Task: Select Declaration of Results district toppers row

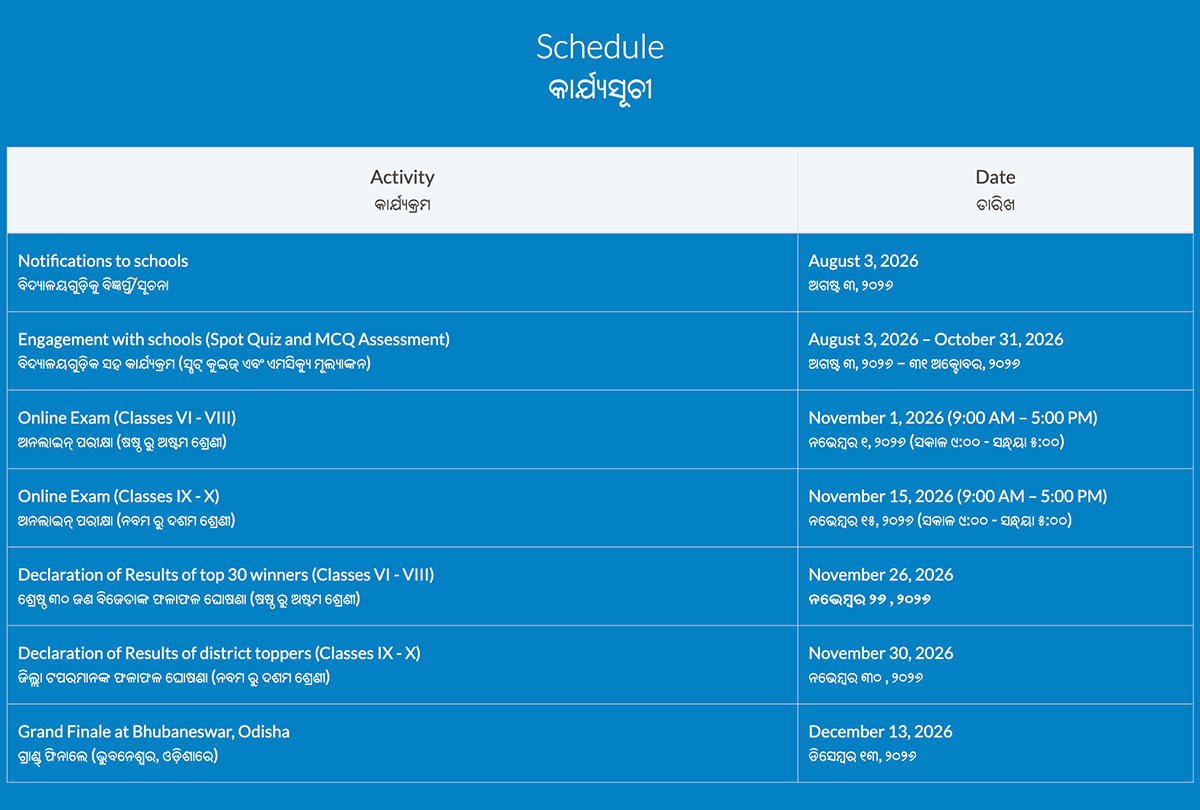Action: click(402, 664)
